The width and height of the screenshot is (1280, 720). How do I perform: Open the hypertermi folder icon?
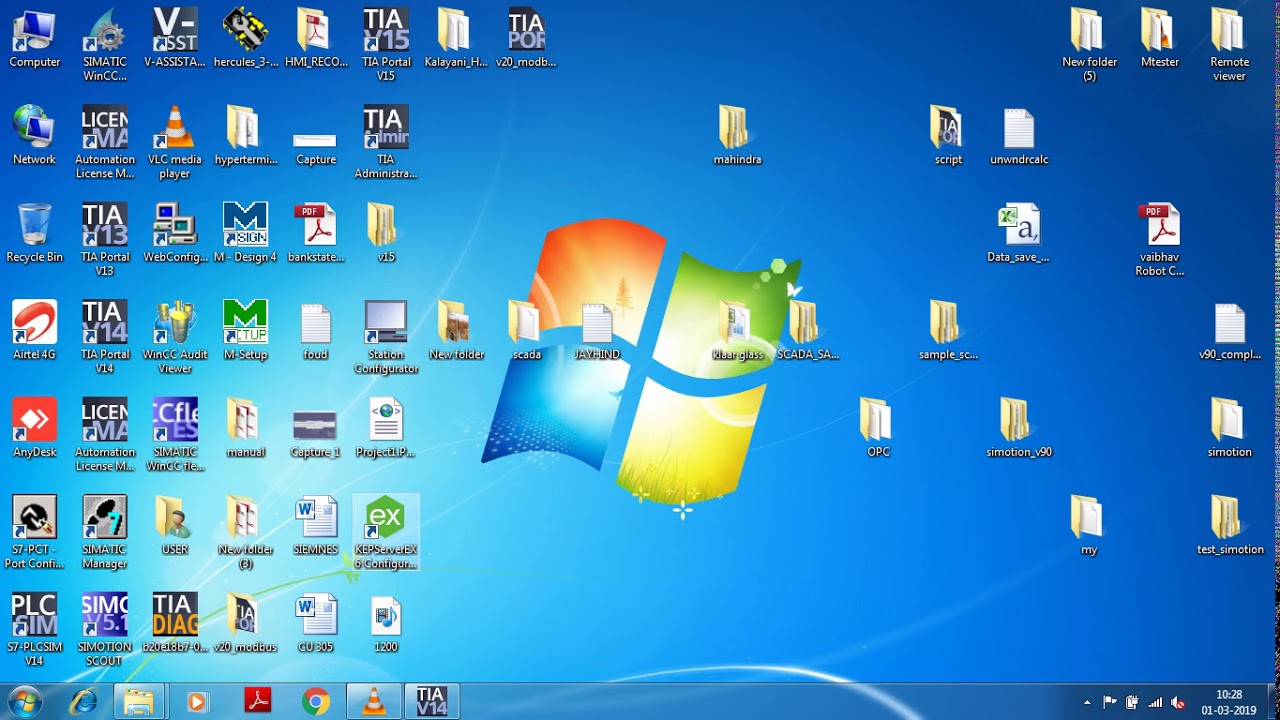[x=245, y=136]
